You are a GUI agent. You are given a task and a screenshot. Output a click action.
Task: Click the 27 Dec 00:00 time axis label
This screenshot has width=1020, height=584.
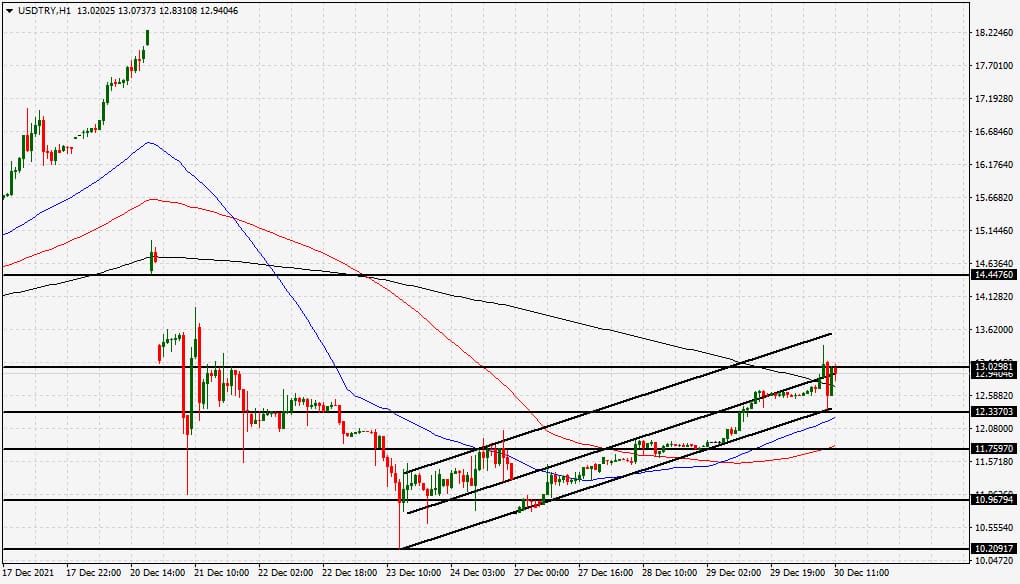click(x=542, y=573)
